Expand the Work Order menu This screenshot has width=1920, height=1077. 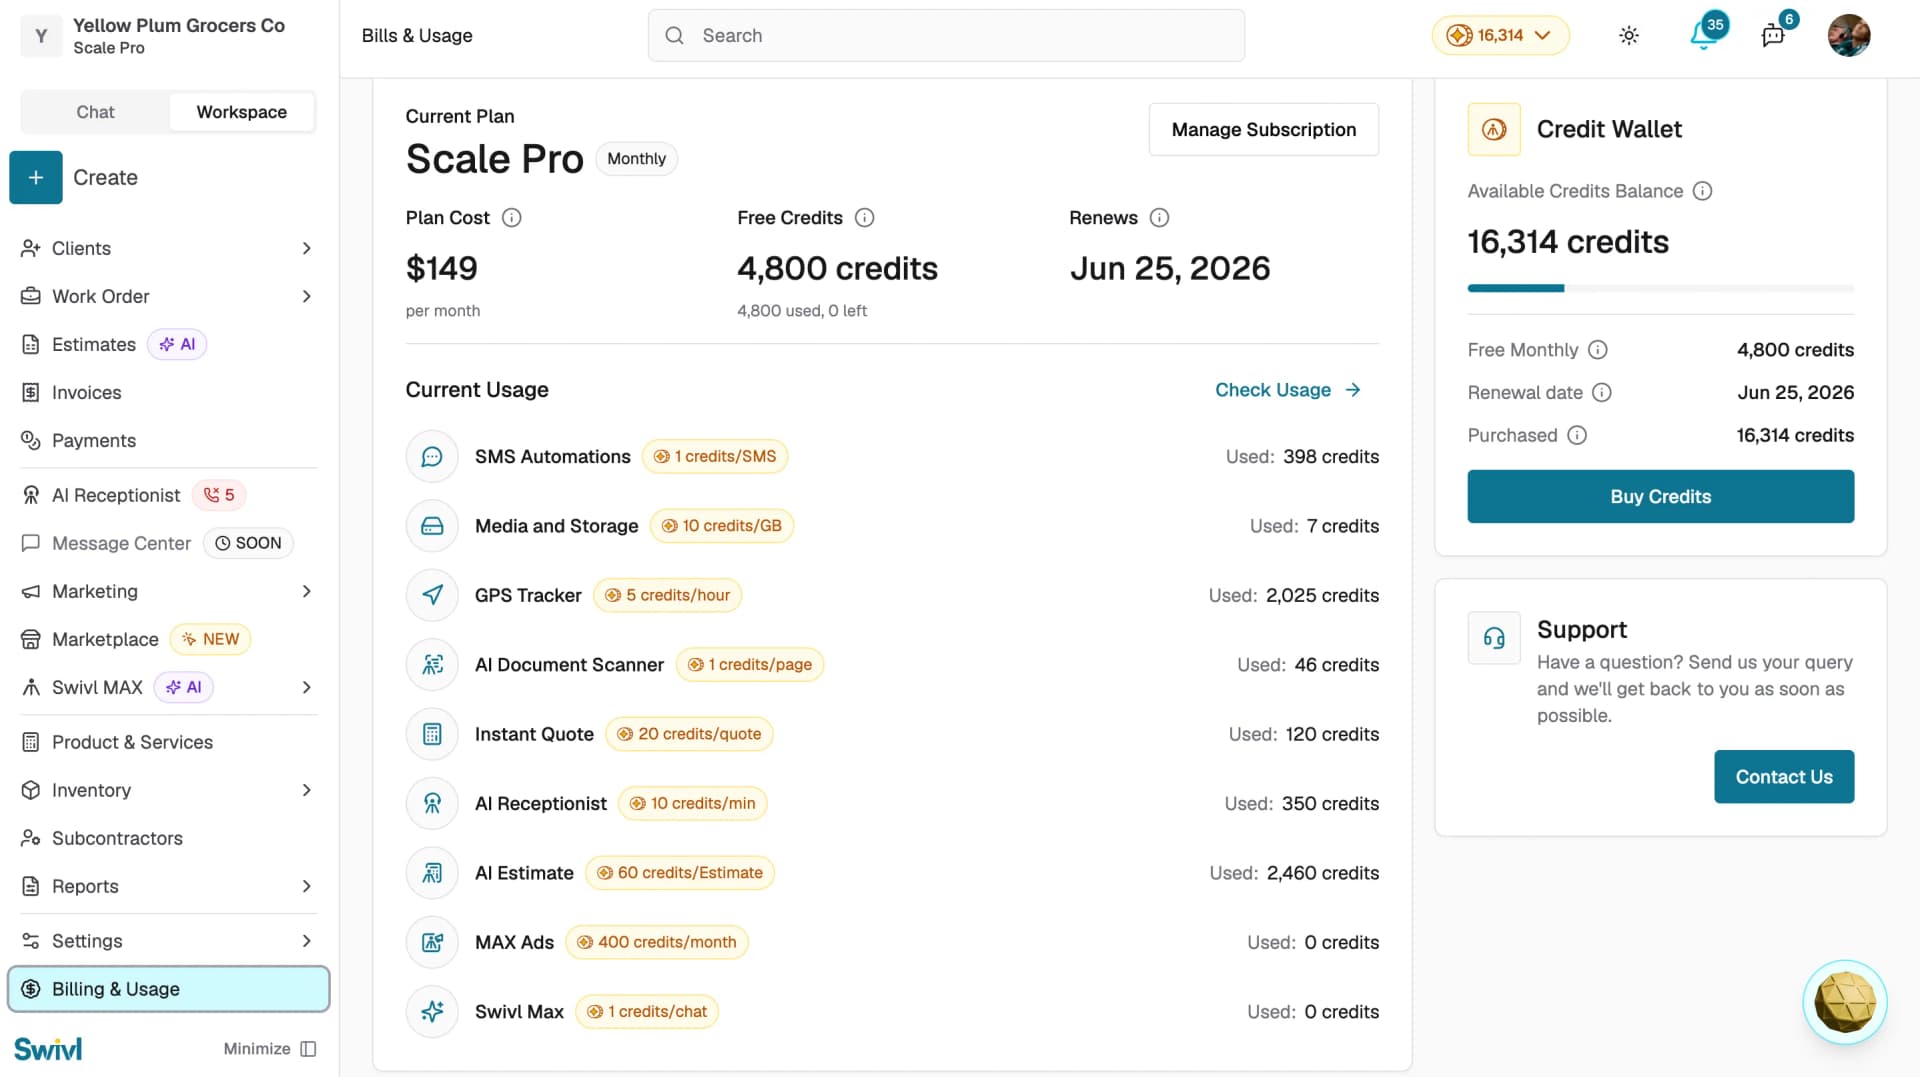[307, 296]
